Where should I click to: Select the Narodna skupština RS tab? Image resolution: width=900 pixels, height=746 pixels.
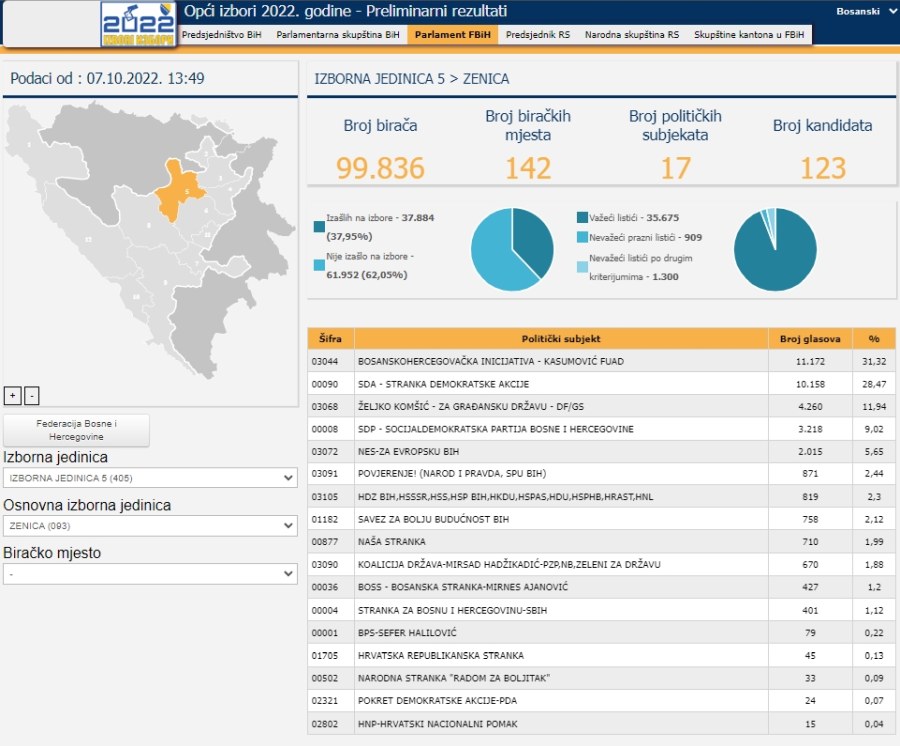coord(631,34)
